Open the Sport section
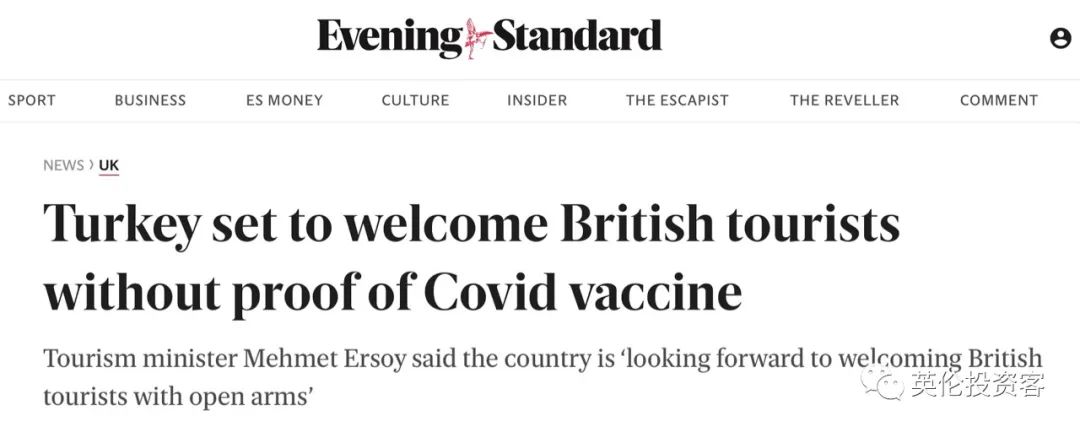The height and width of the screenshot is (432, 1080). [x=32, y=100]
